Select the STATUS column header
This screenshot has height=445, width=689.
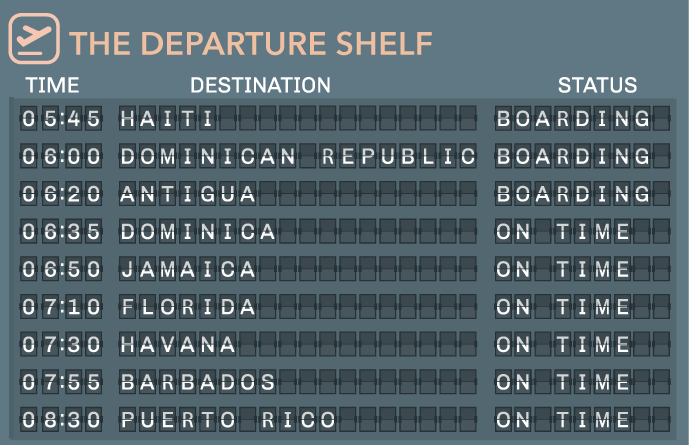(x=597, y=85)
